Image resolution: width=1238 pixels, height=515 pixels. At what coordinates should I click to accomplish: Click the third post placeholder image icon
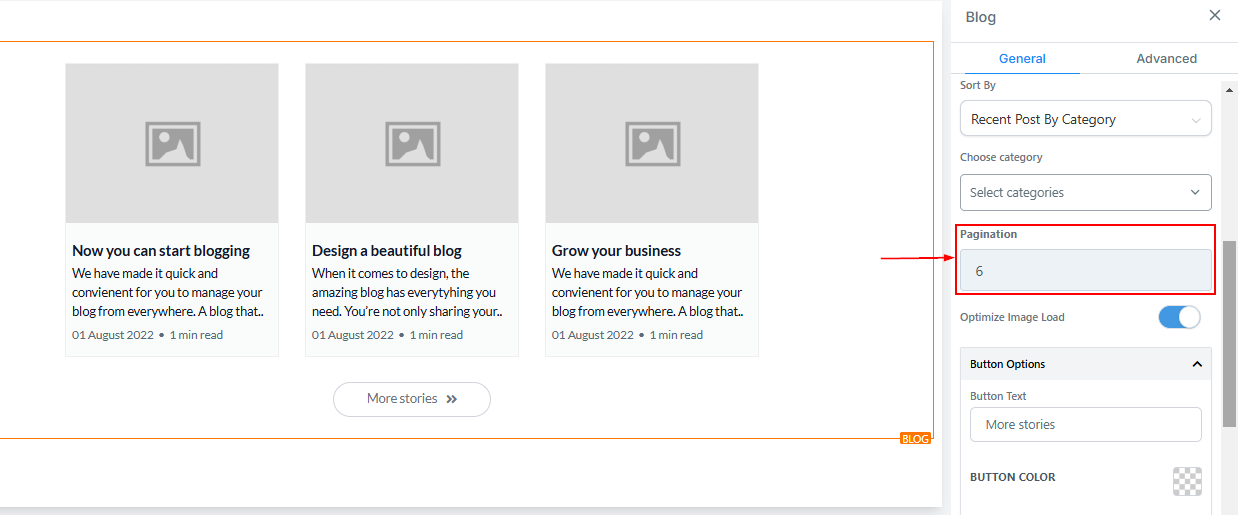(652, 143)
